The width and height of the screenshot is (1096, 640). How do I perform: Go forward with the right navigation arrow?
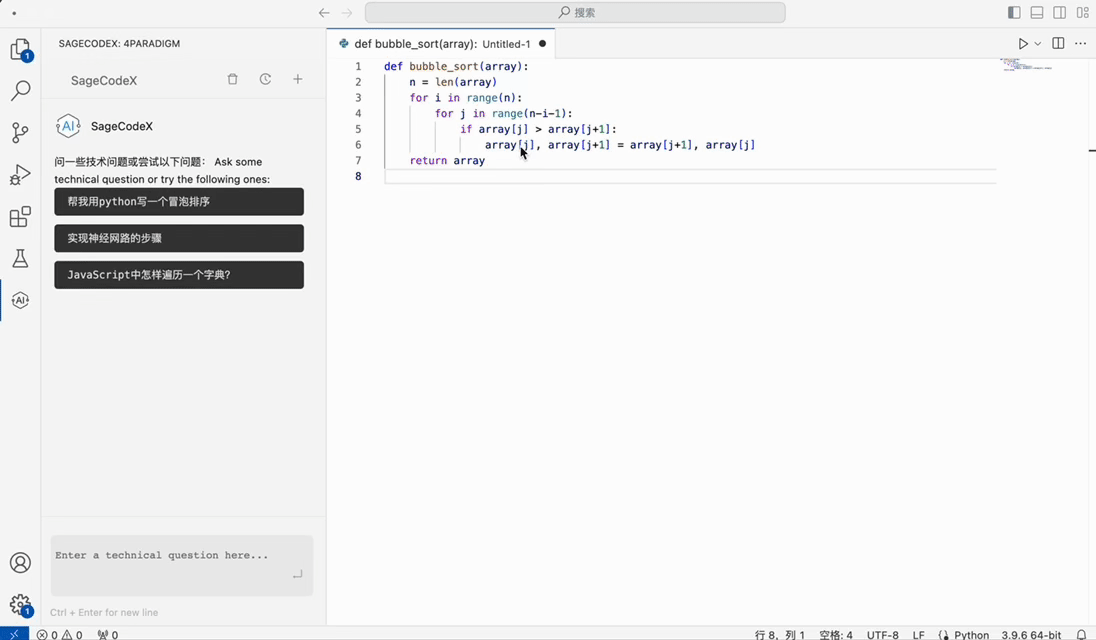coord(347,13)
